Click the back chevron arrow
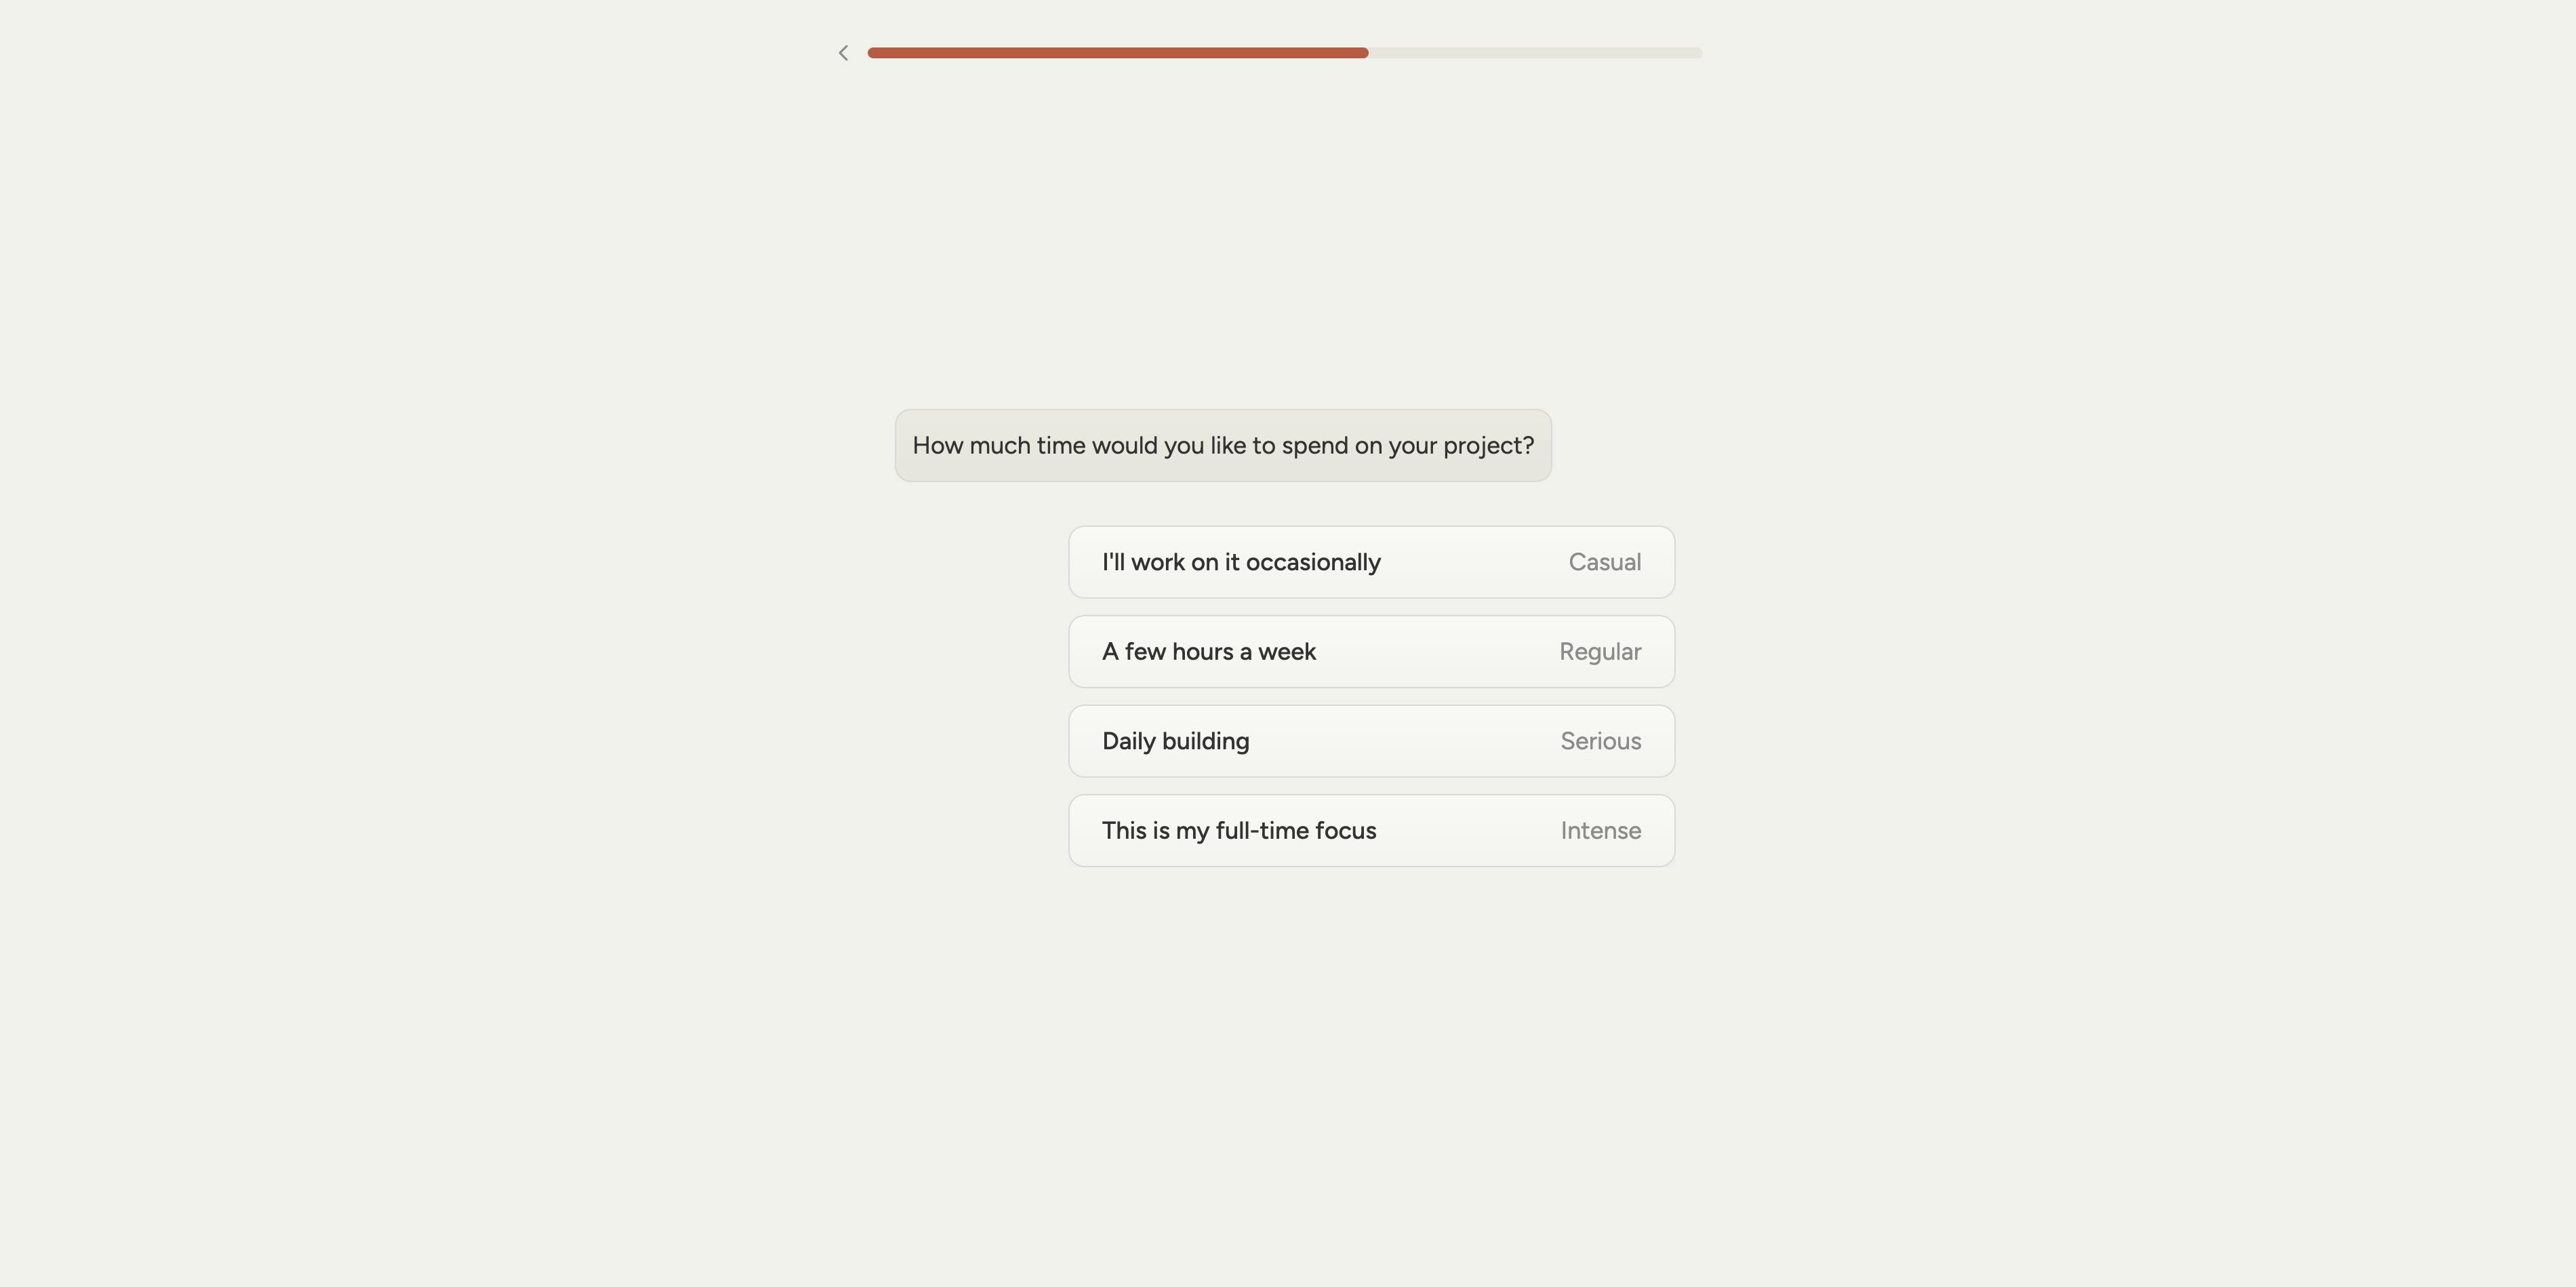Image resolution: width=2576 pixels, height=1287 pixels. coord(843,53)
